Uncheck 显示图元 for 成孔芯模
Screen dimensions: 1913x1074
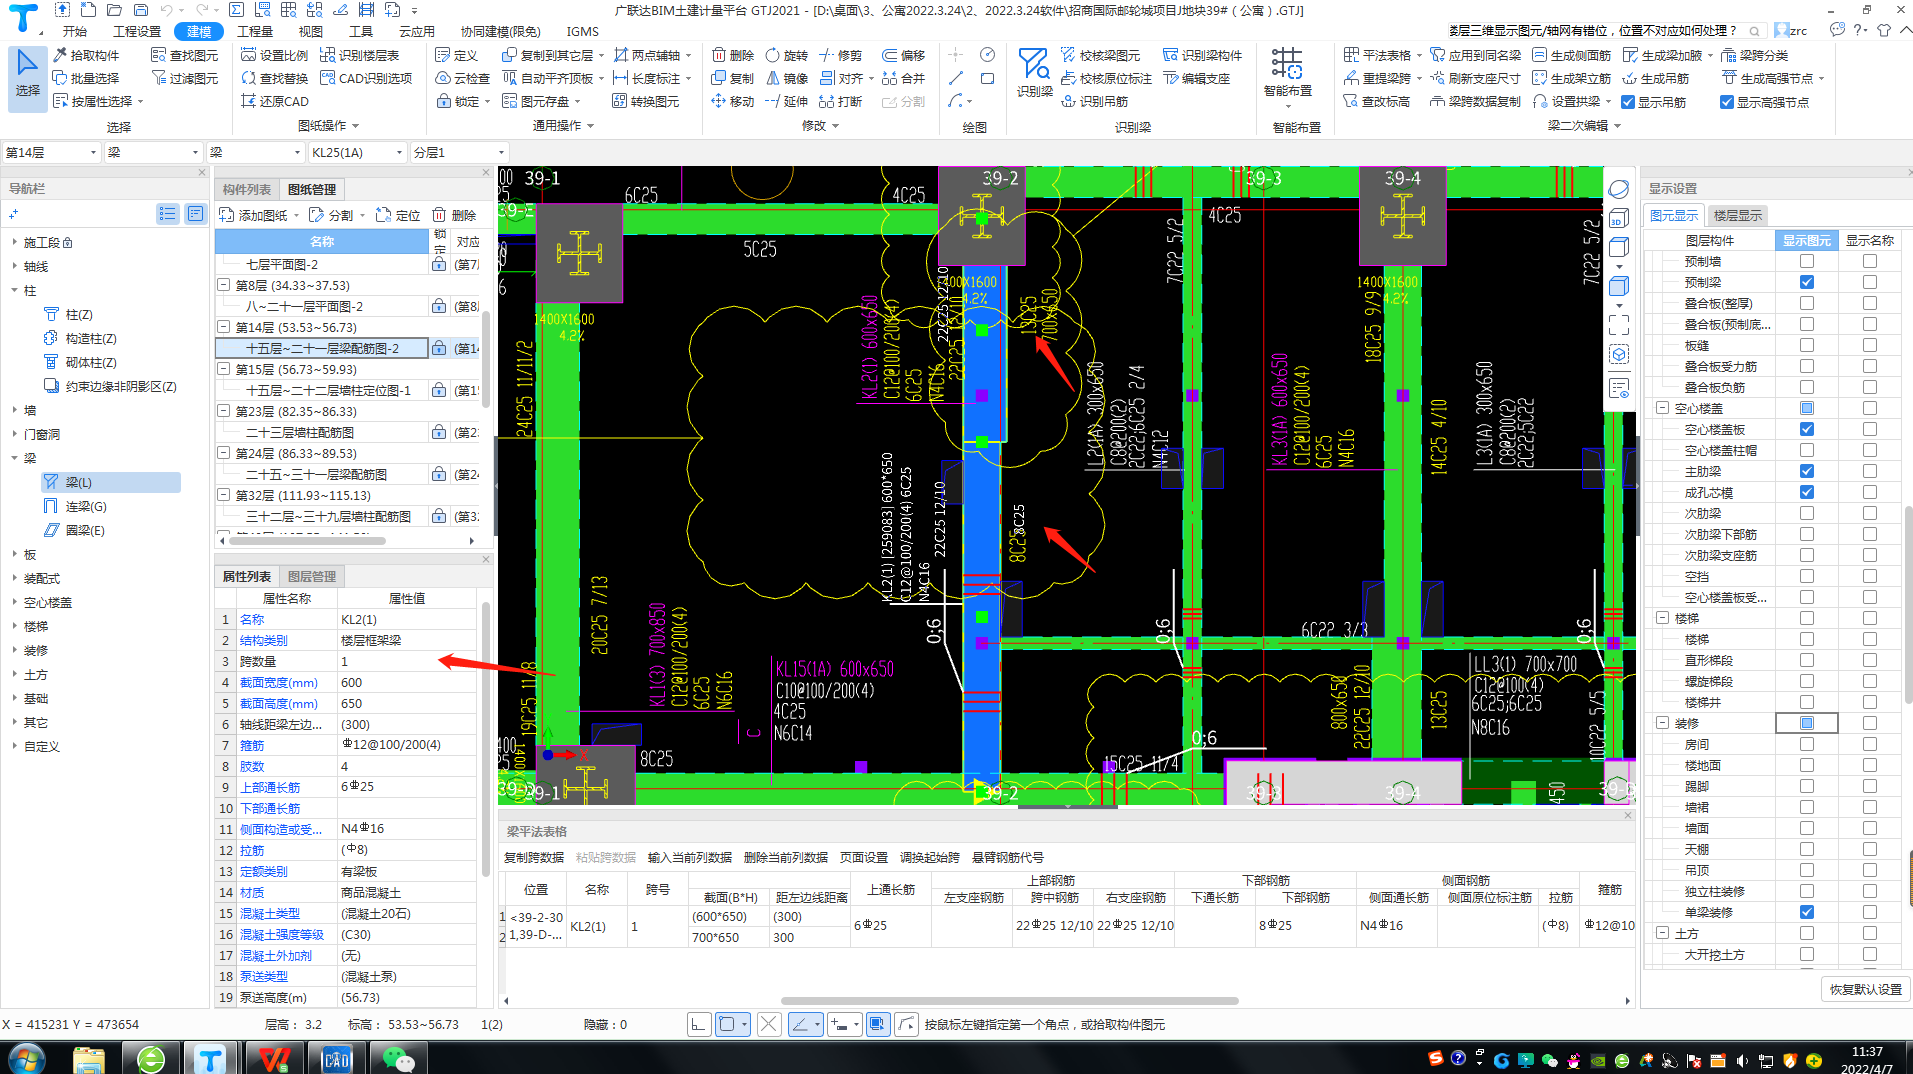tap(1806, 492)
